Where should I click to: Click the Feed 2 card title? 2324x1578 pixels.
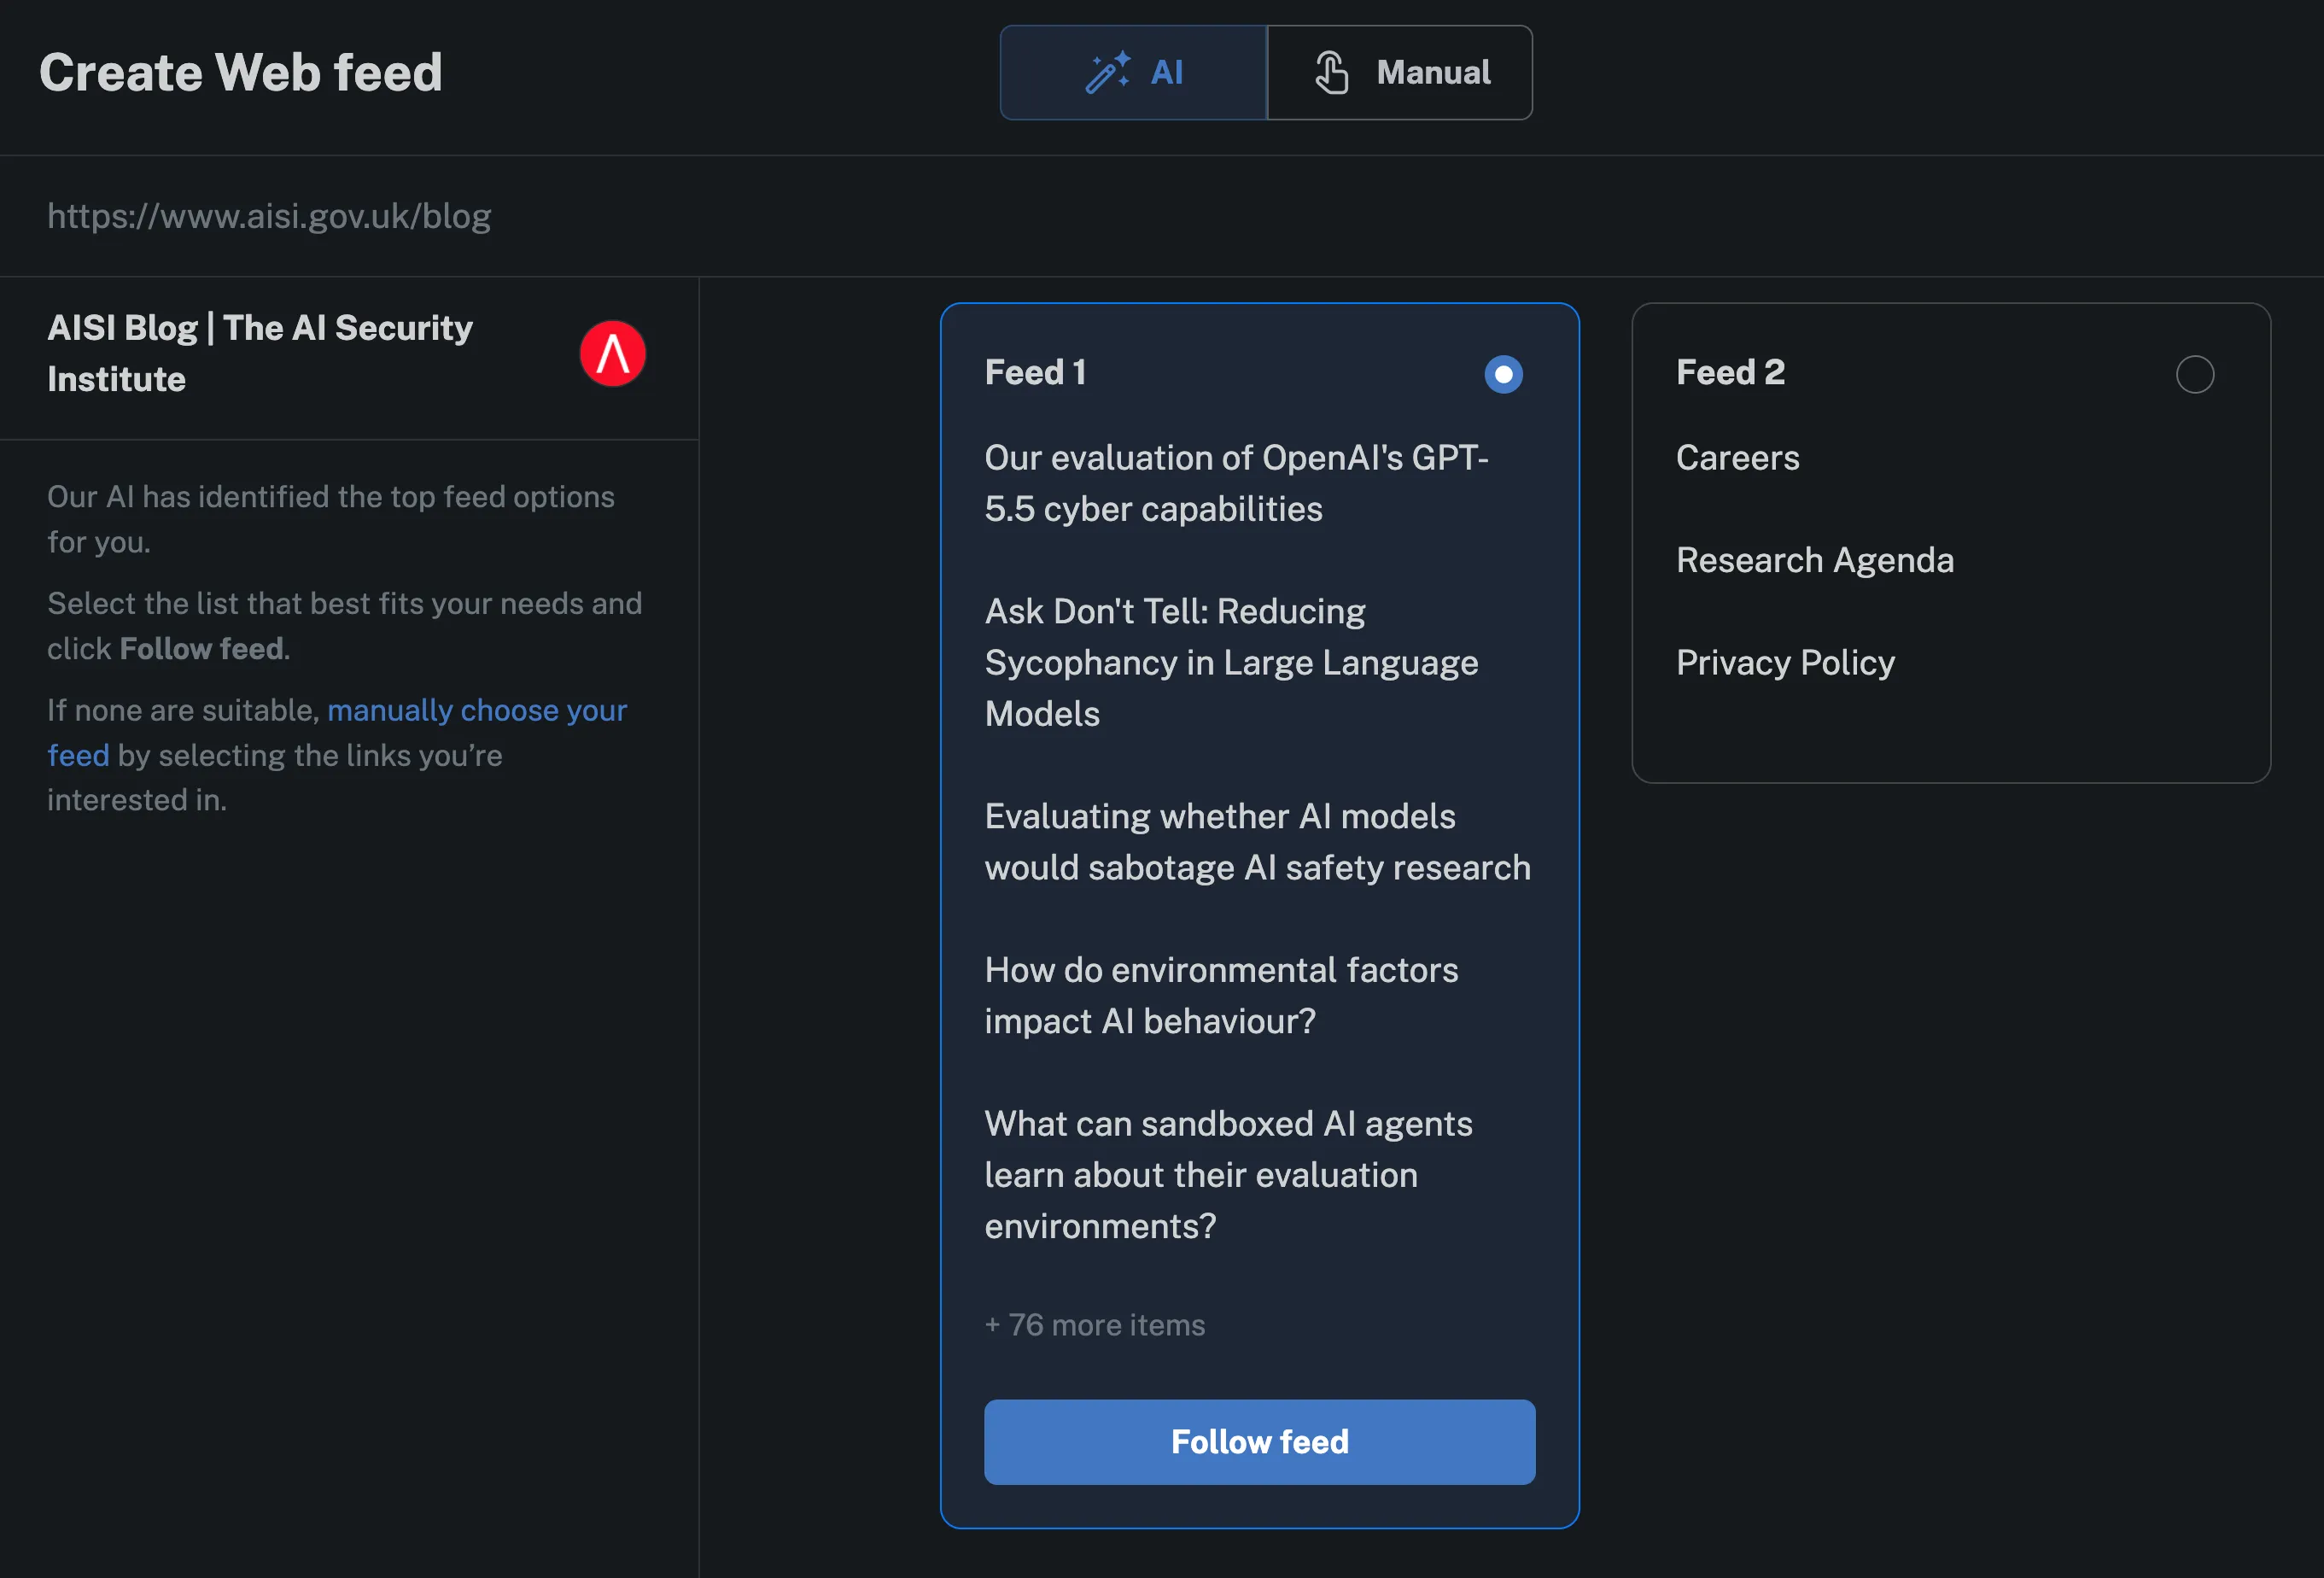click(x=1730, y=372)
